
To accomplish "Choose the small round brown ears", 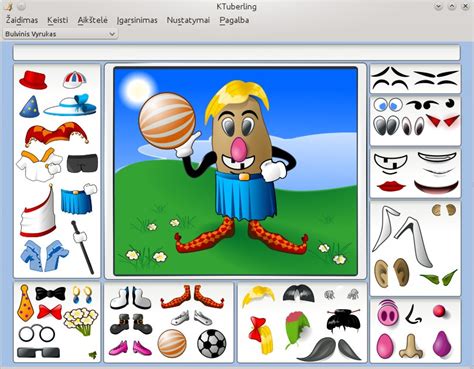I will click(444, 210).
